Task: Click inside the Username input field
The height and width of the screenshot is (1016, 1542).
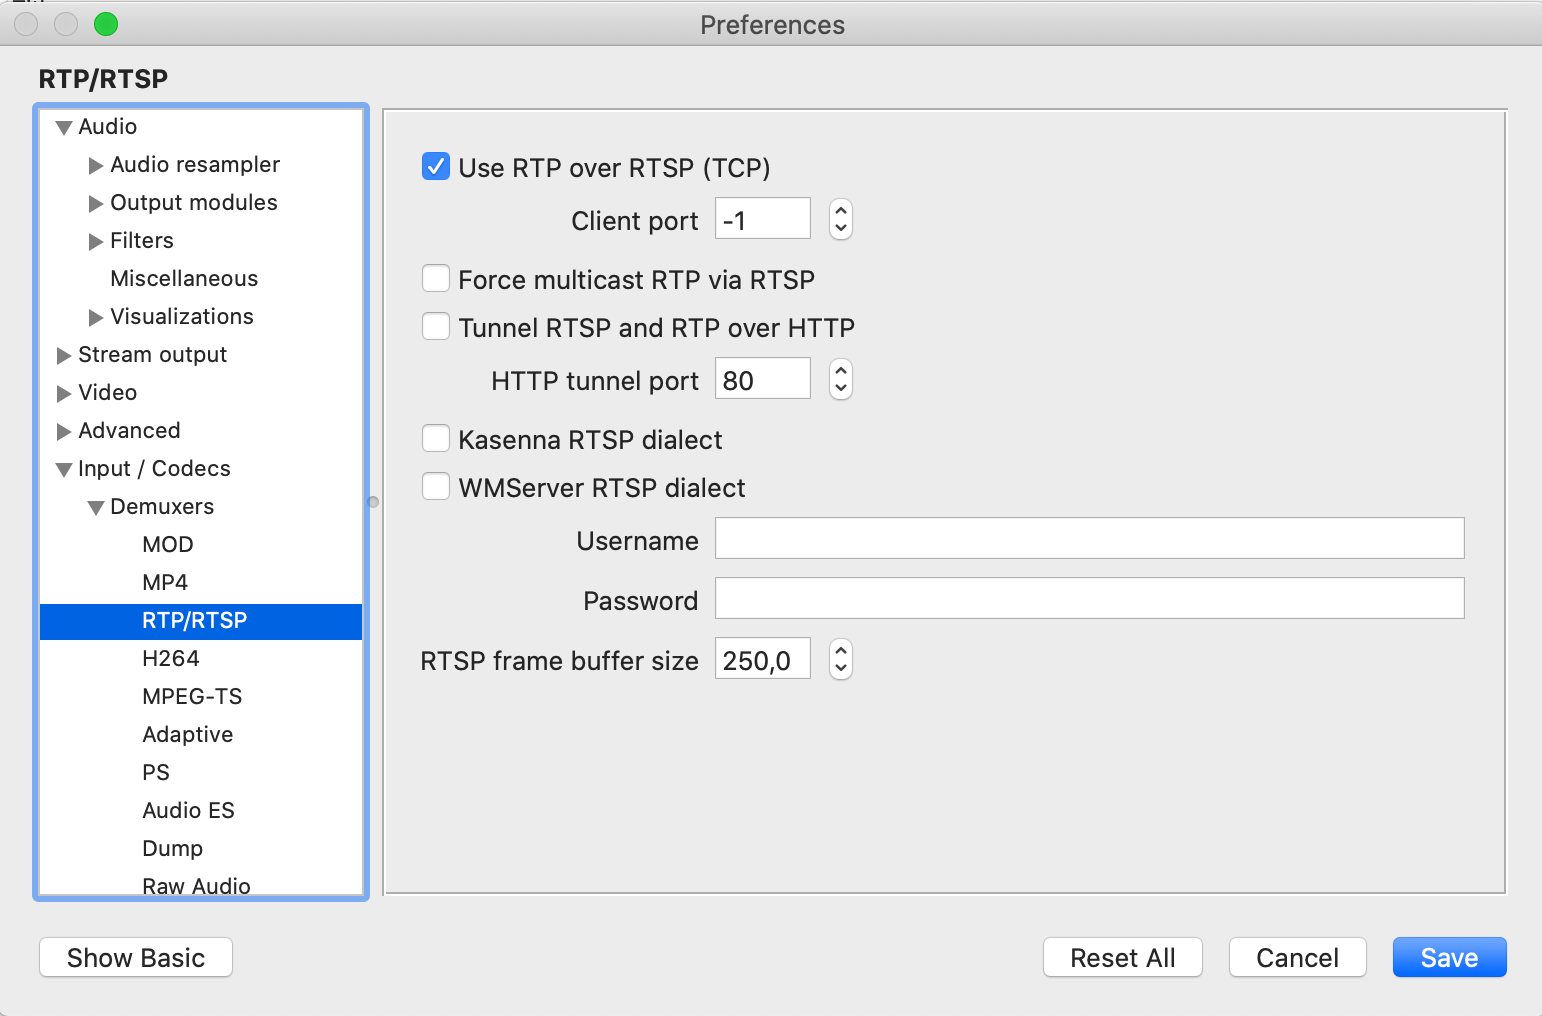Action: [x=1088, y=538]
